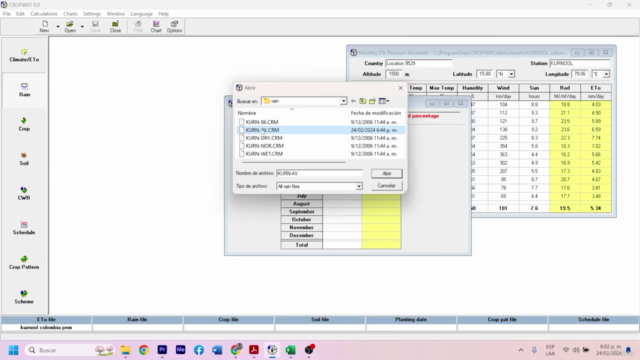
Task: Expand the 'Buscar en' folder dropdown
Action: 343,101
